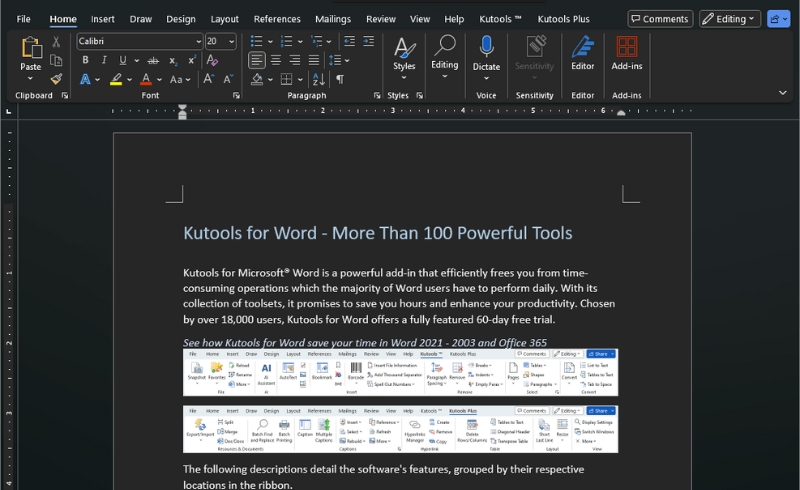Open the Calibri font name dropdown
Image resolution: width=800 pixels, height=490 pixels.
point(198,41)
